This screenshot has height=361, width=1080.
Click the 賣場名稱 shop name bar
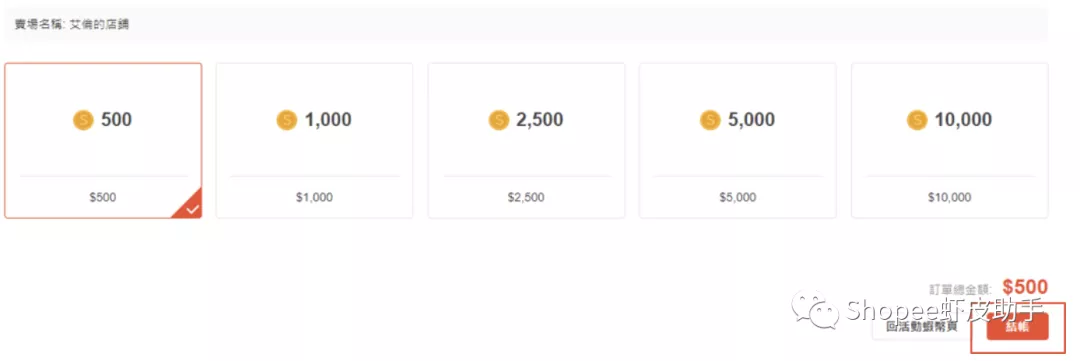(526, 24)
